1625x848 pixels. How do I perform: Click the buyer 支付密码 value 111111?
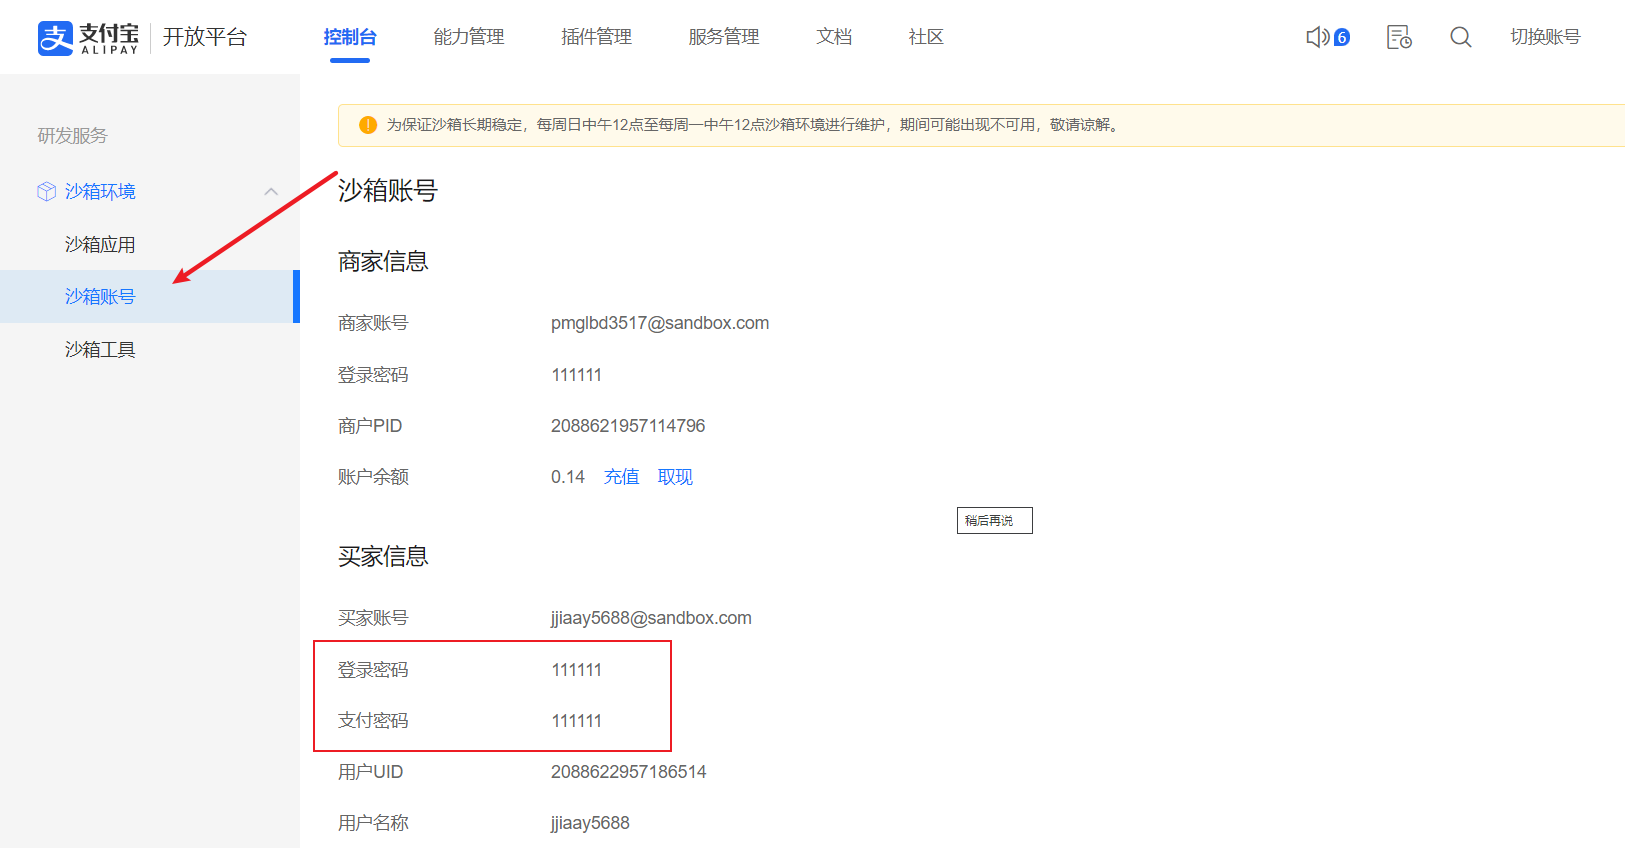coord(577,721)
